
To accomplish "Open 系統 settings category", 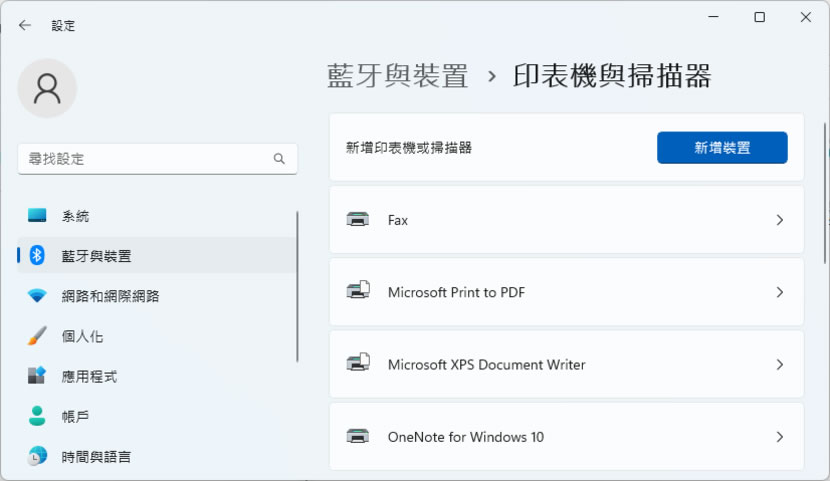I will click(x=75, y=216).
